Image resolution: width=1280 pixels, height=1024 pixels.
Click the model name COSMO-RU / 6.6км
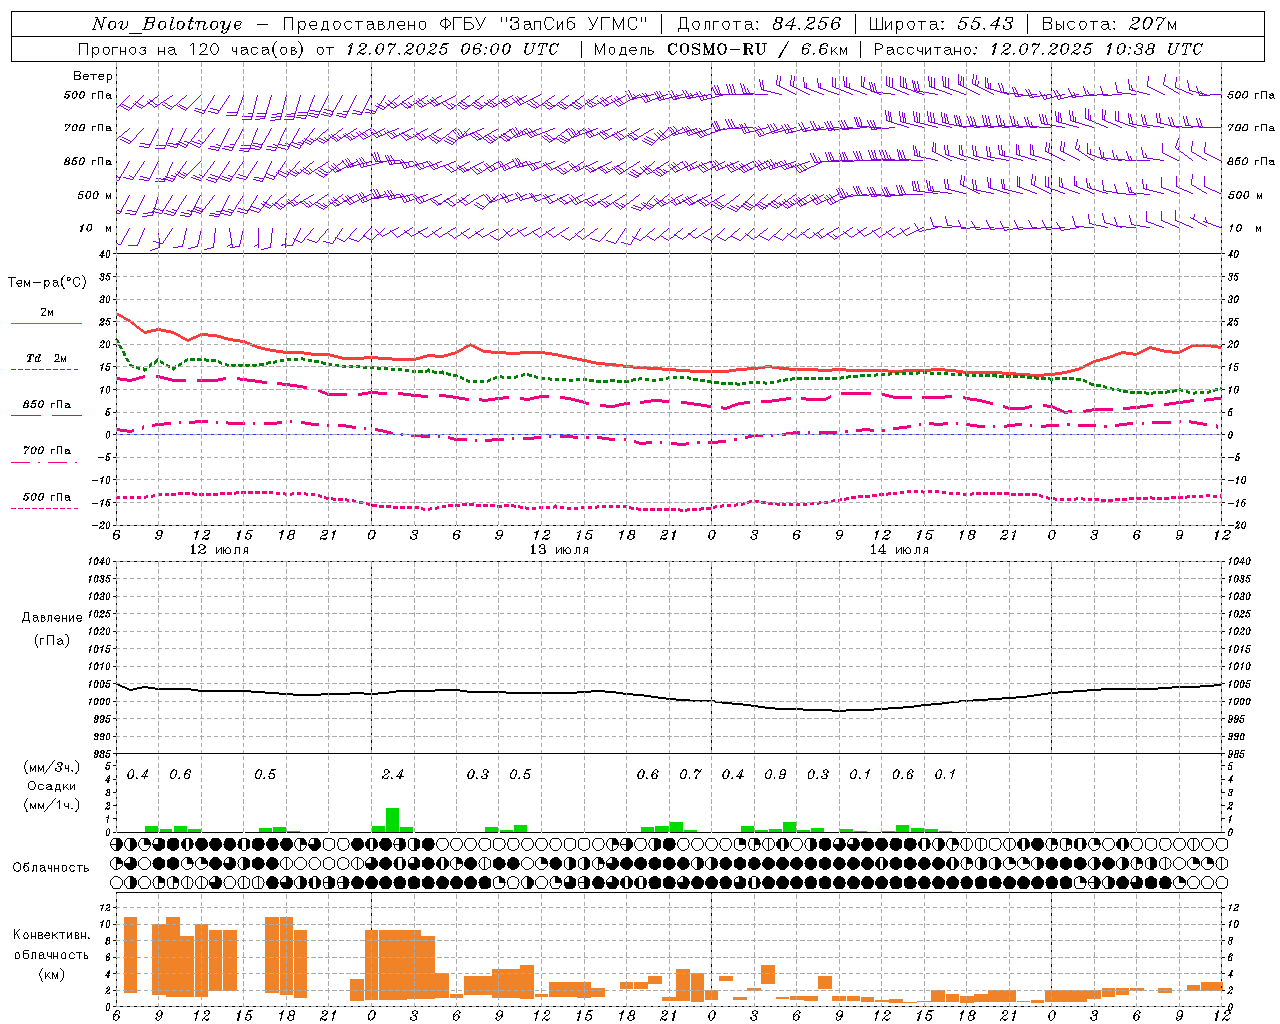click(757, 48)
